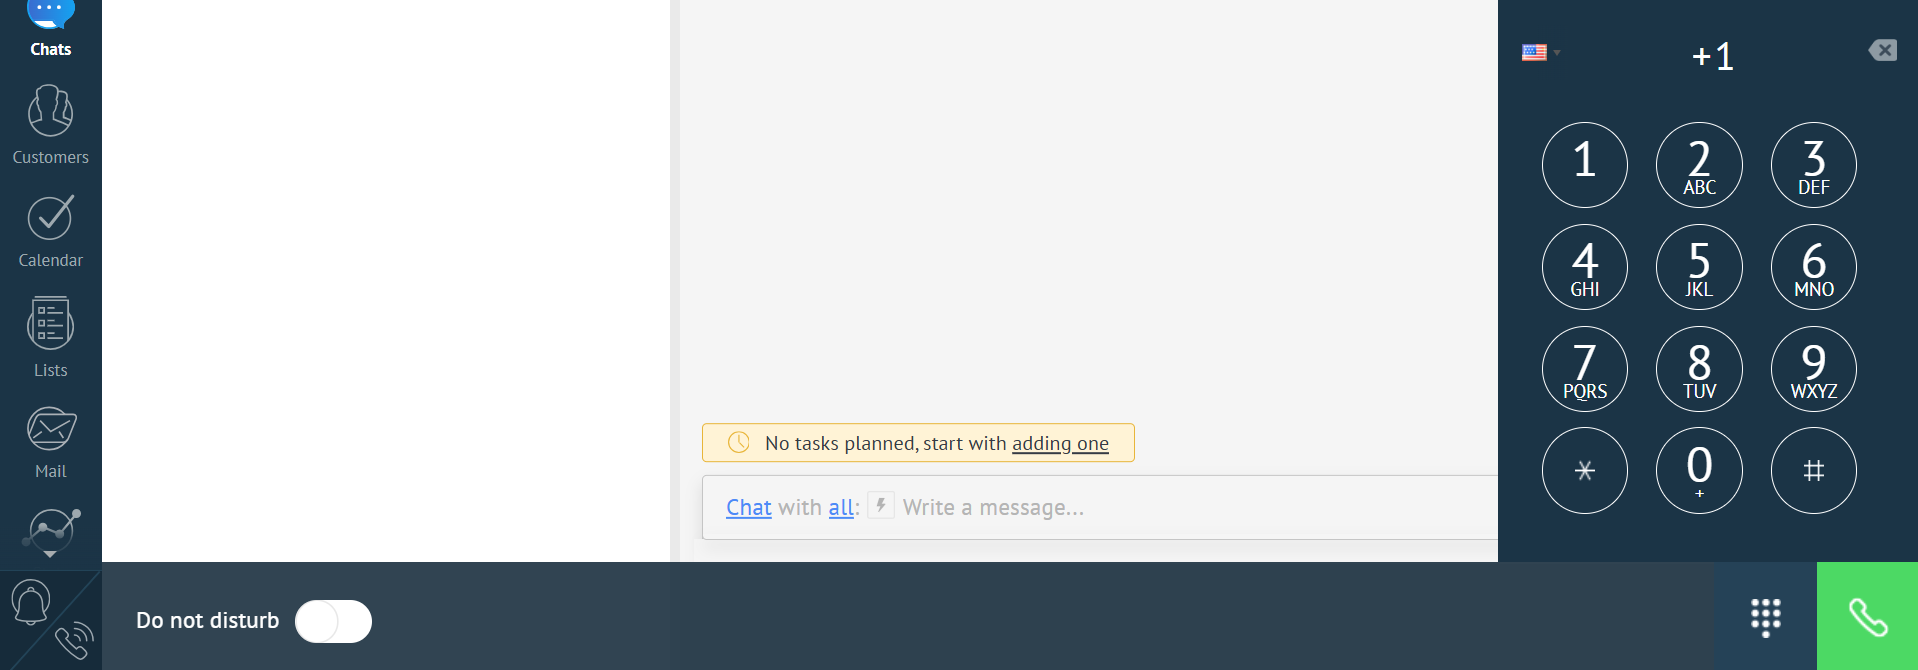Screen dimensions: 1918x670
Task: Open quick replies lightning icon
Action: tap(881, 505)
